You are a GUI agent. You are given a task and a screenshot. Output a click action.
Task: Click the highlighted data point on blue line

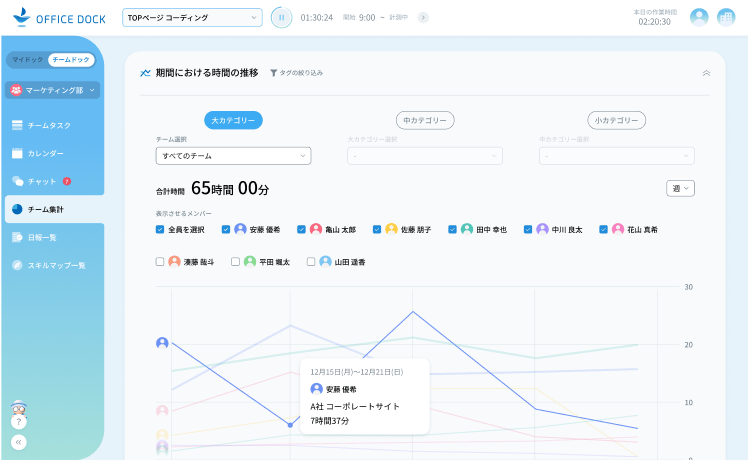(x=290, y=425)
